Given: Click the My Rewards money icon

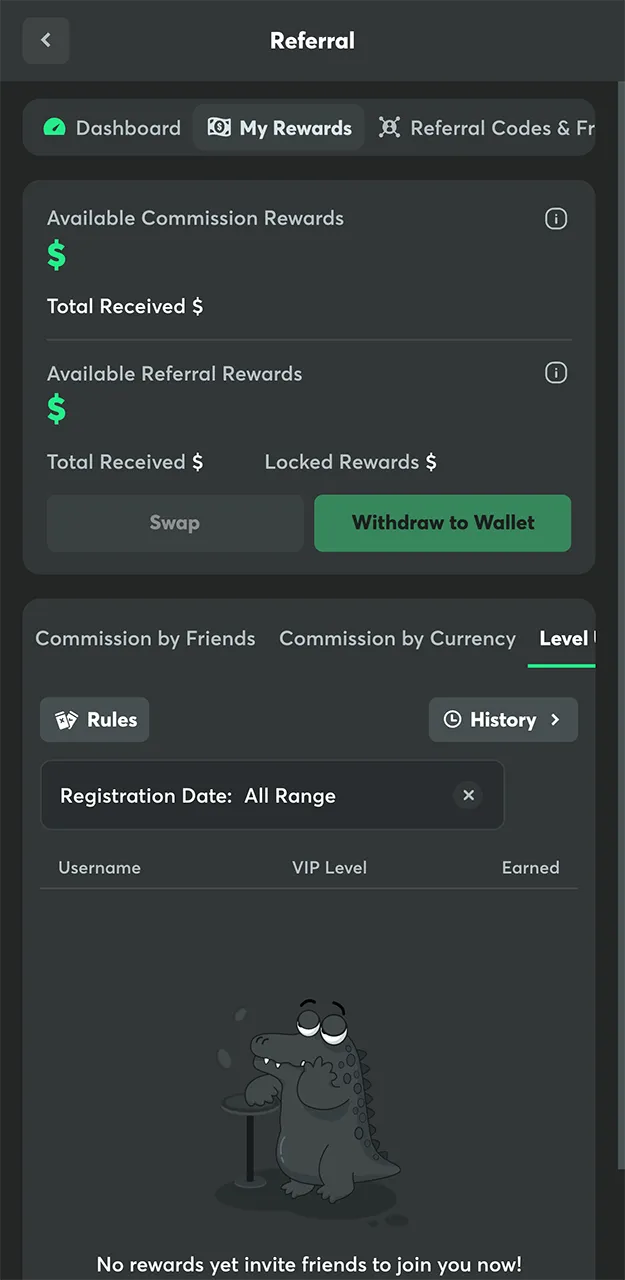Looking at the screenshot, I should click(219, 128).
